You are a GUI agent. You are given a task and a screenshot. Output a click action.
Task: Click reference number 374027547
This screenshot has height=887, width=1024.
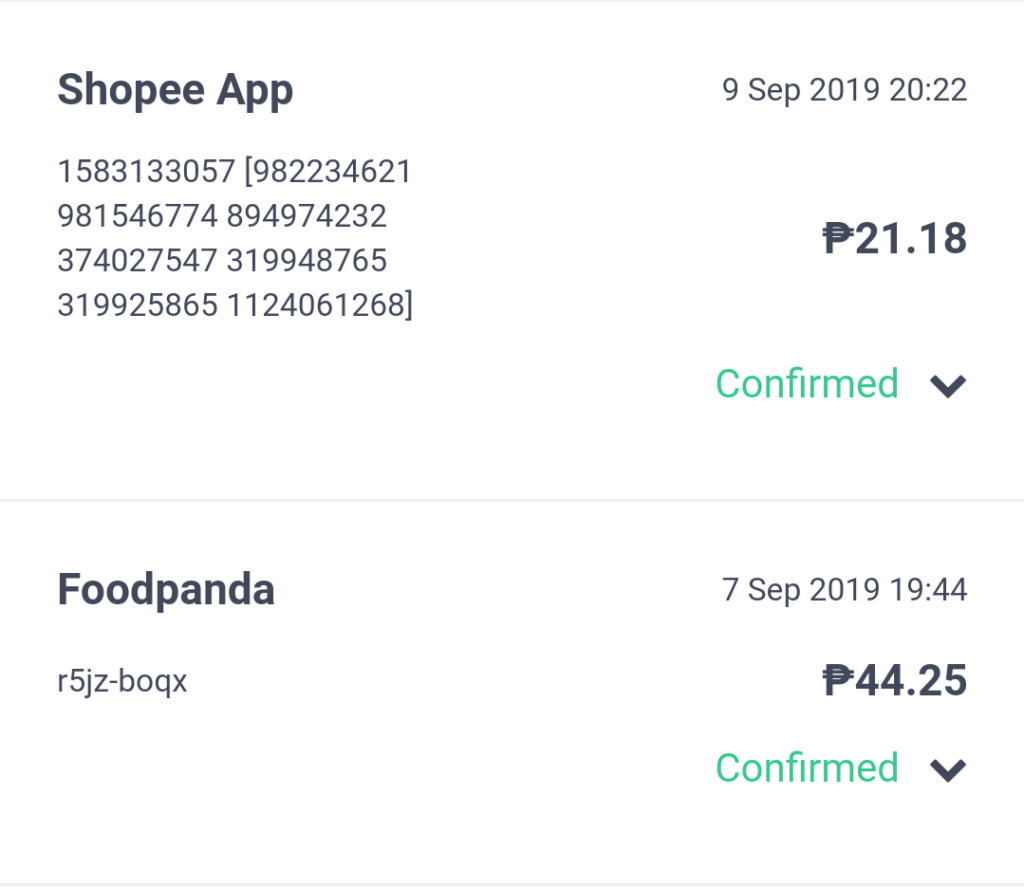[137, 261]
